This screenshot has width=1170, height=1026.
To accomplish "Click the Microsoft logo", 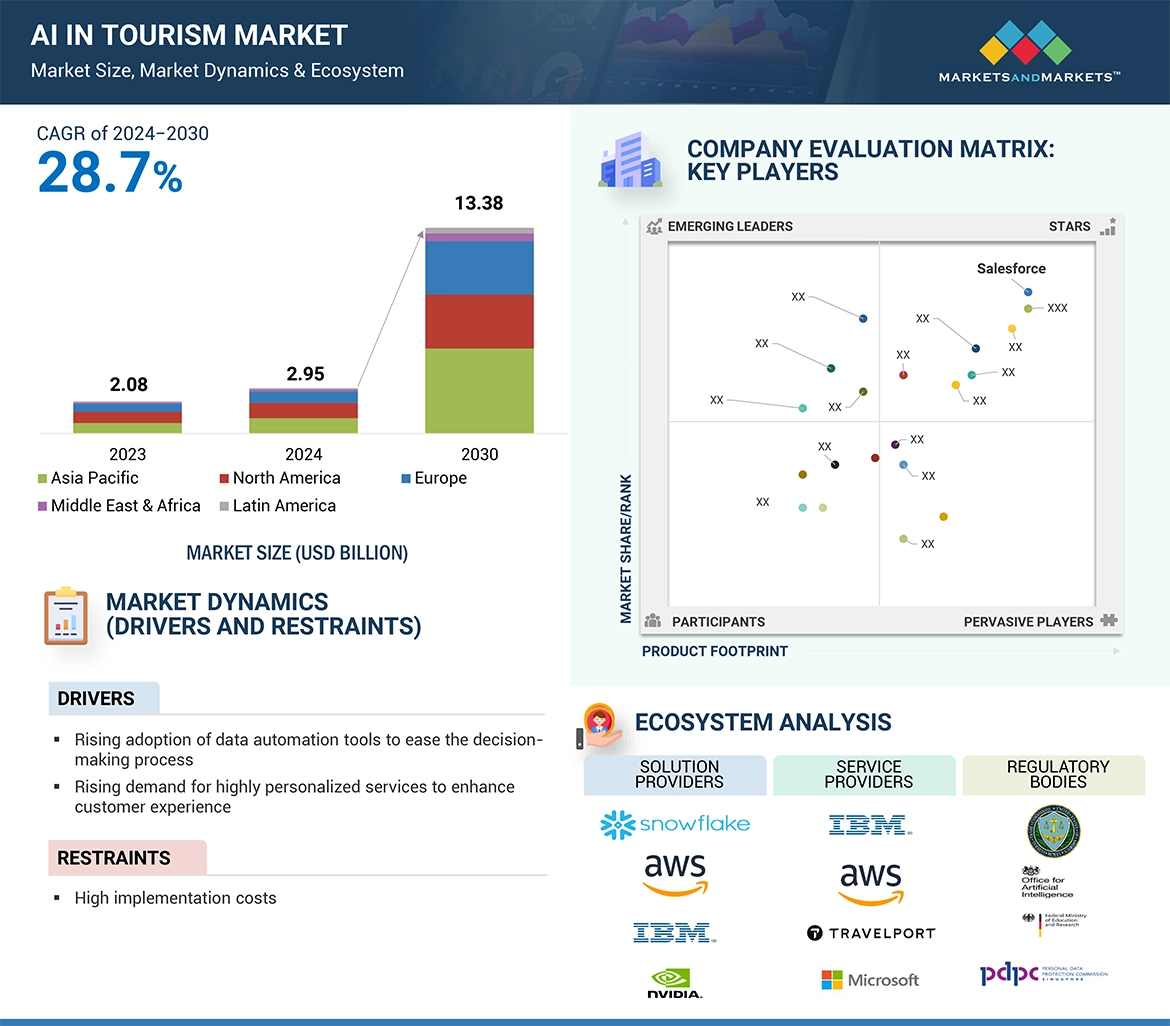I will pyautogui.click(x=870, y=980).
